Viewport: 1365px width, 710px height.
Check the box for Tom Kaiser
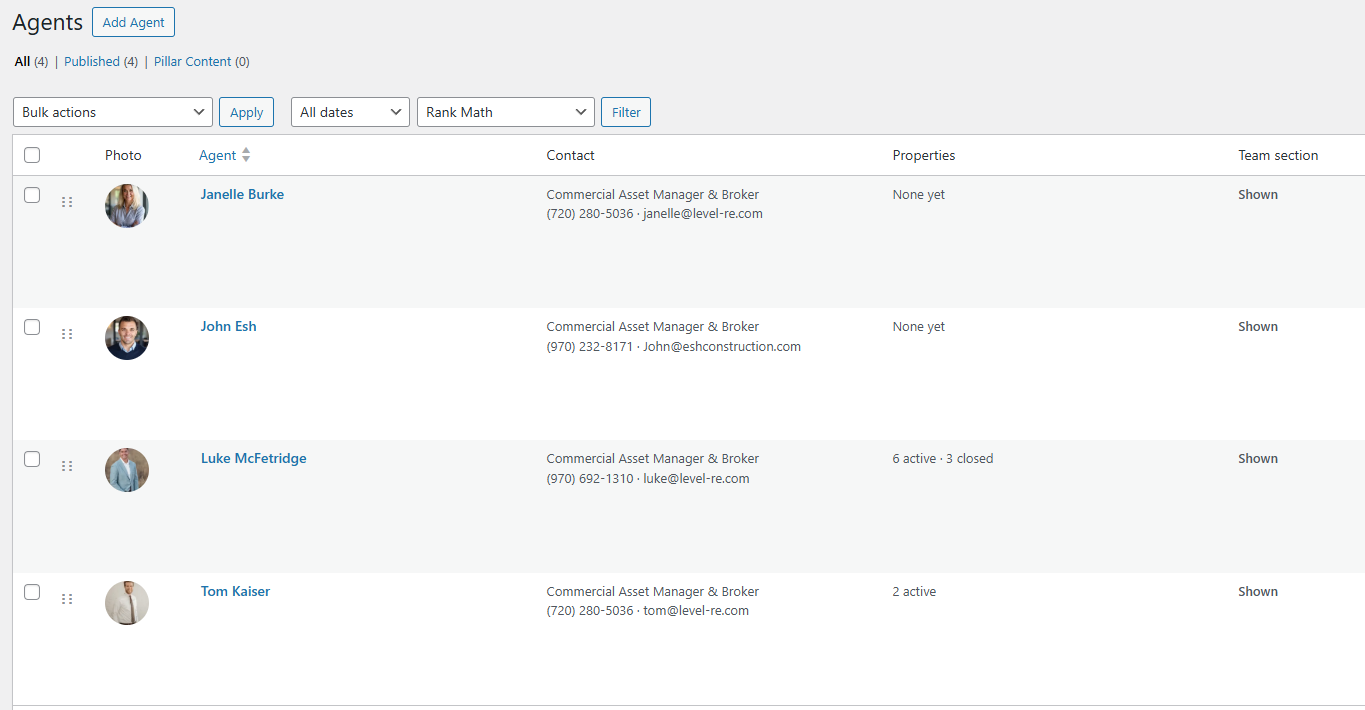[32, 592]
